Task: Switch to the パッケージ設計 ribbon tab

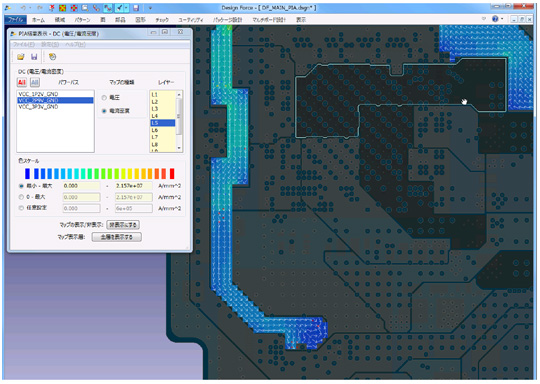Action: pyautogui.click(x=227, y=20)
